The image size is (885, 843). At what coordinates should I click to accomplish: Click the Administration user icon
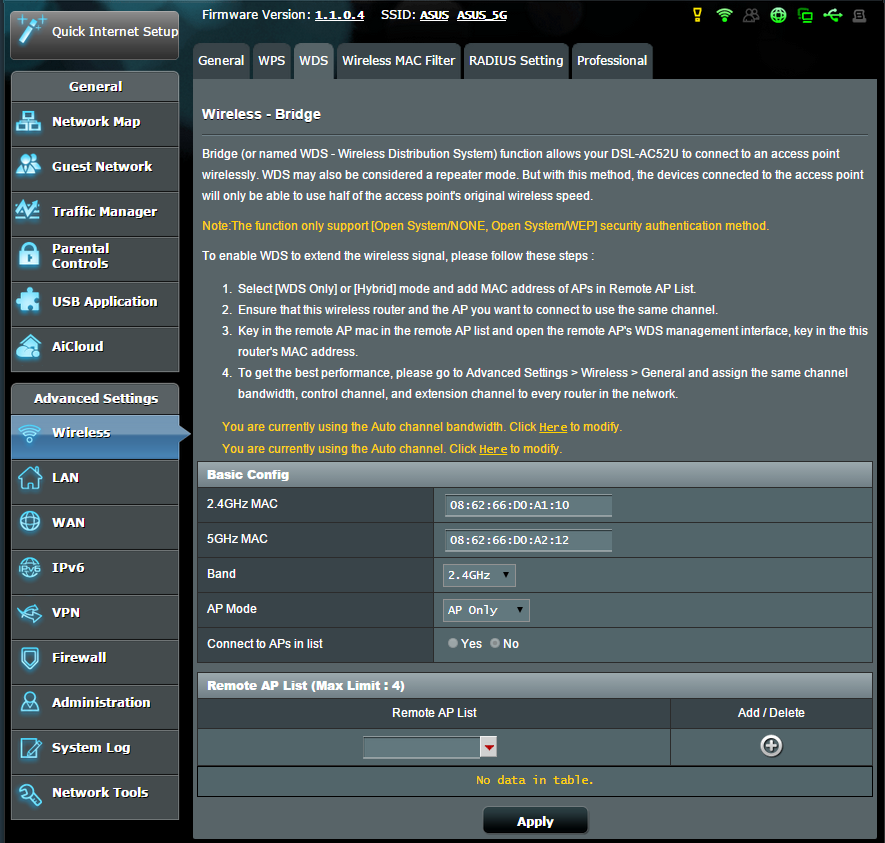tap(29, 701)
